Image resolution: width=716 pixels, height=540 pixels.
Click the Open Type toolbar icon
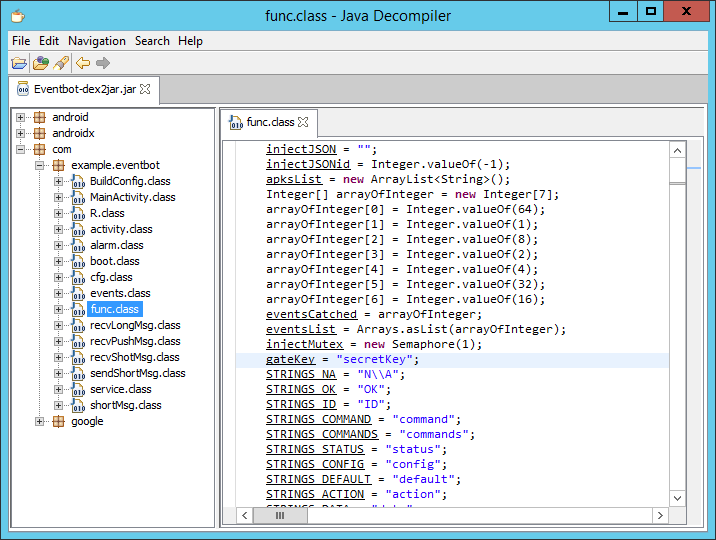pyautogui.click(x=41, y=63)
